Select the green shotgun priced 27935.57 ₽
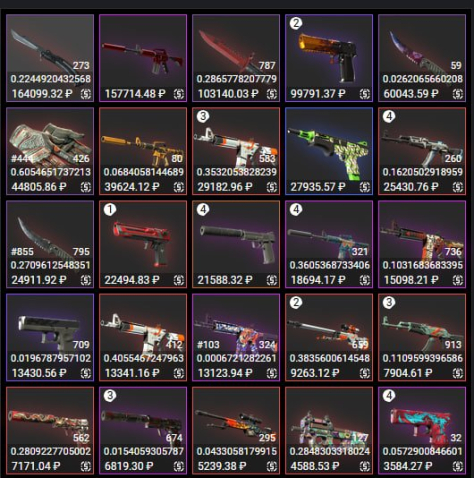This screenshot has height=478, width=474. point(329,151)
